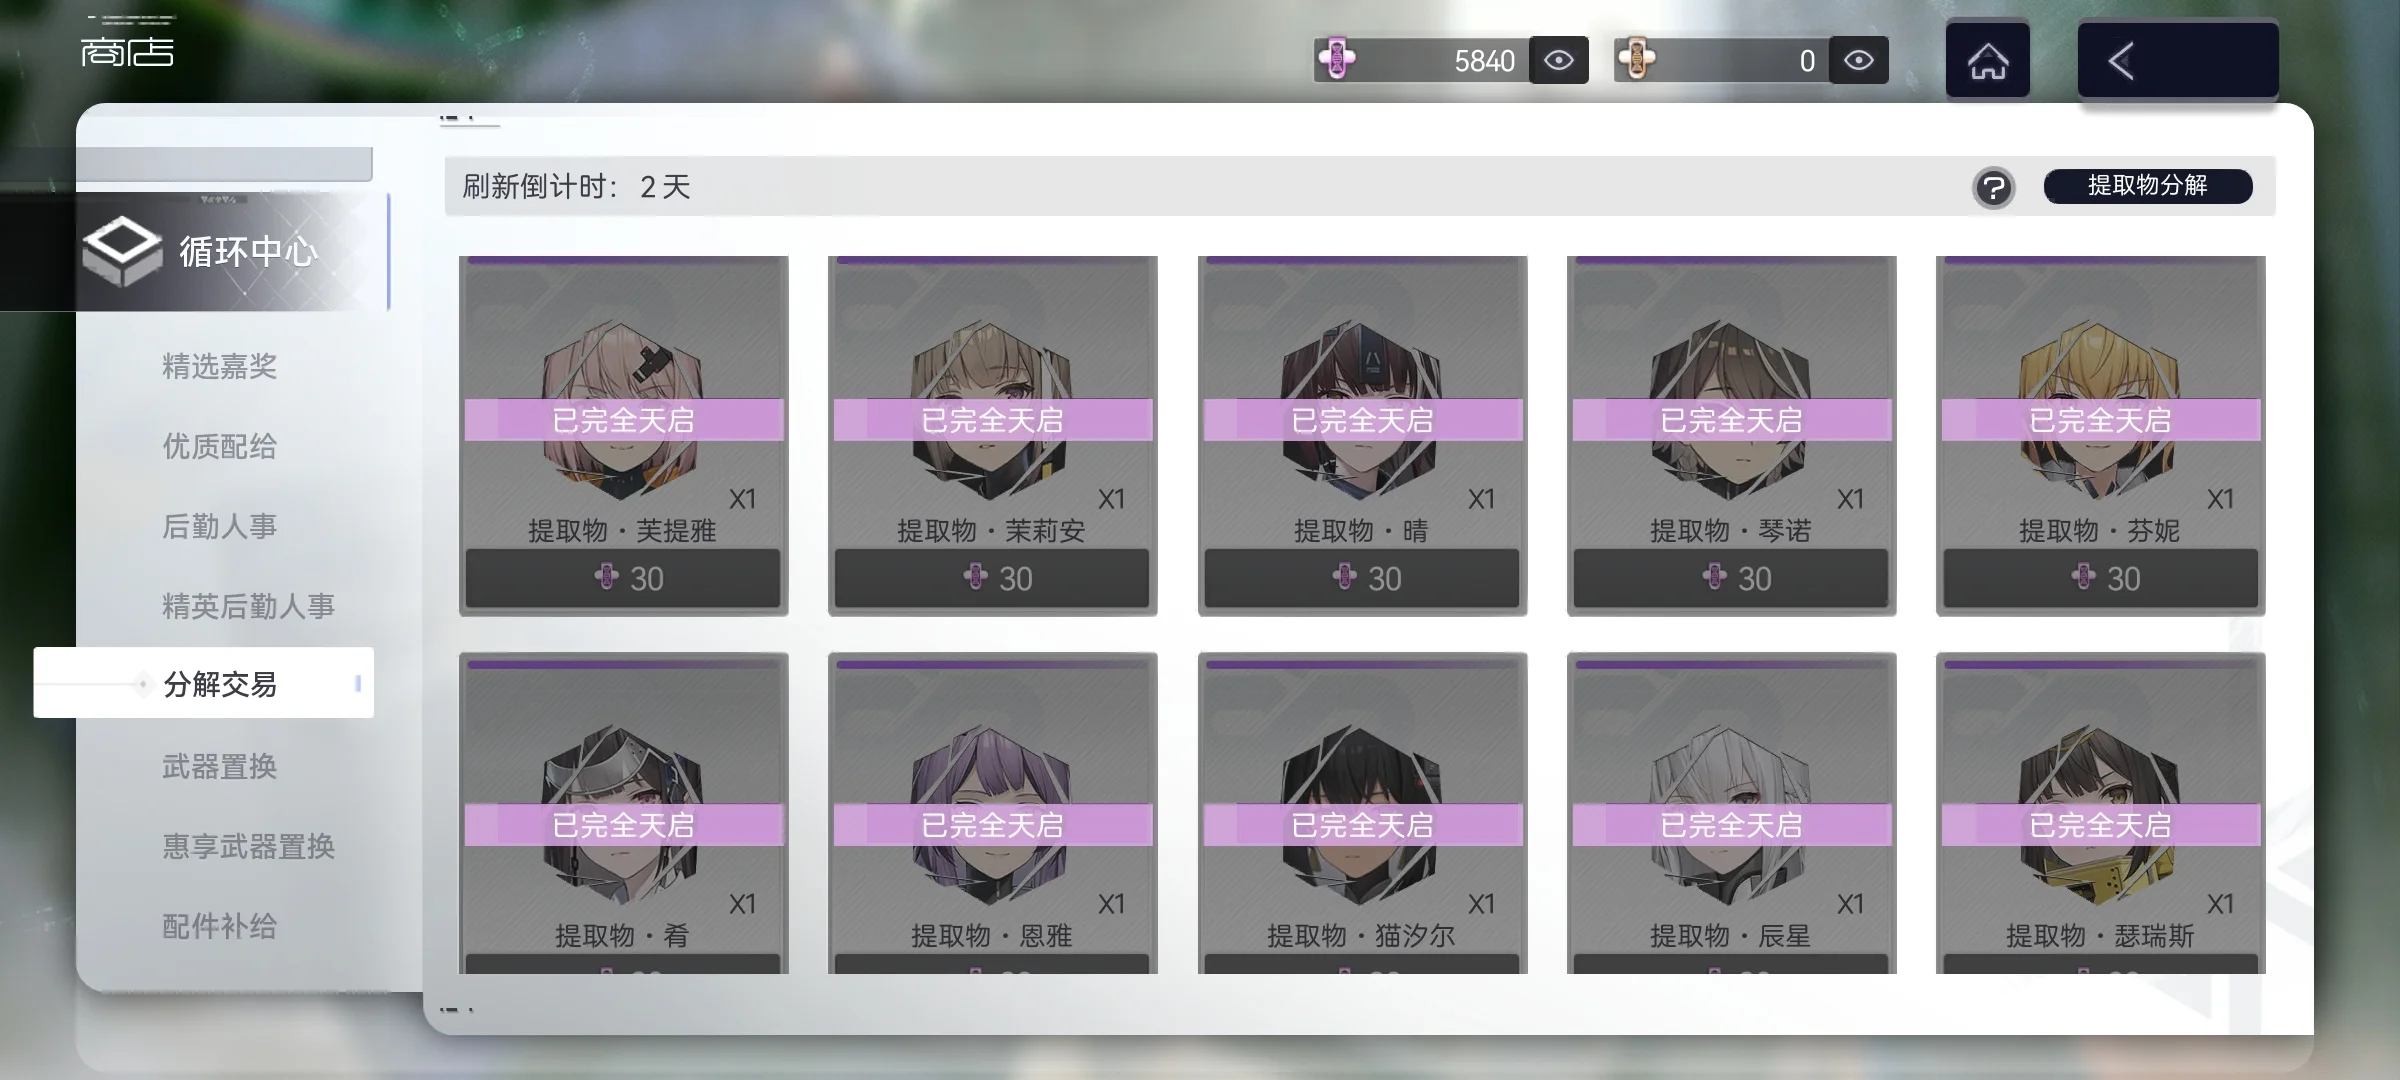Click the 提取物·琴诺 price bar
Image resolution: width=2400 pixels, height=1080 pixels.
1731,578
